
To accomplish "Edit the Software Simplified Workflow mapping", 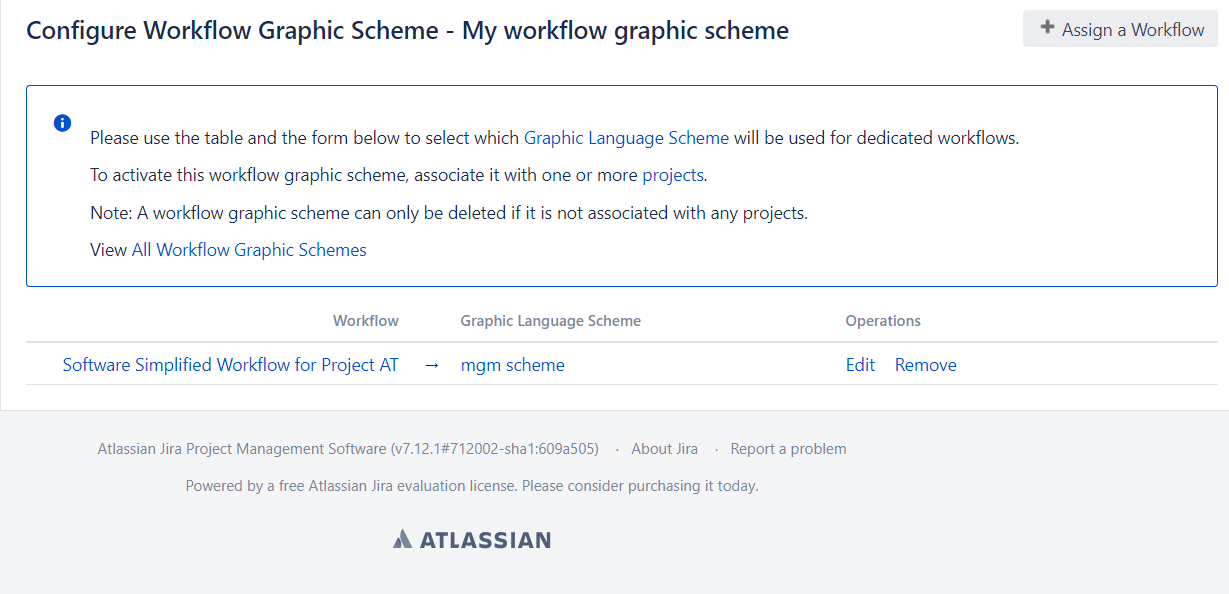I will [x=860, y=365].
